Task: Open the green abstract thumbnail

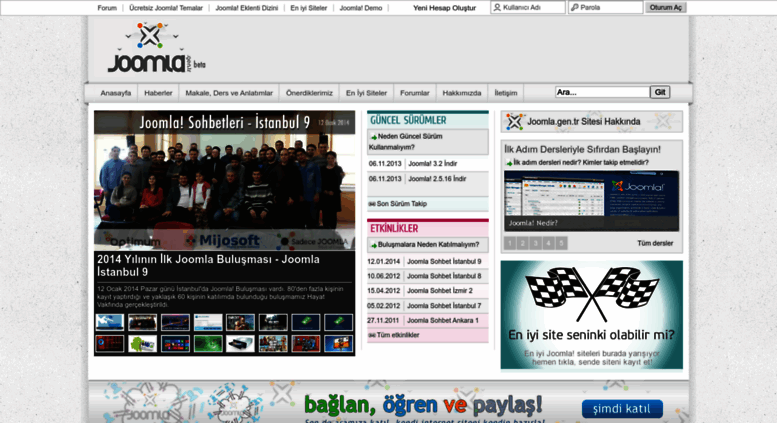Action: 208,343
